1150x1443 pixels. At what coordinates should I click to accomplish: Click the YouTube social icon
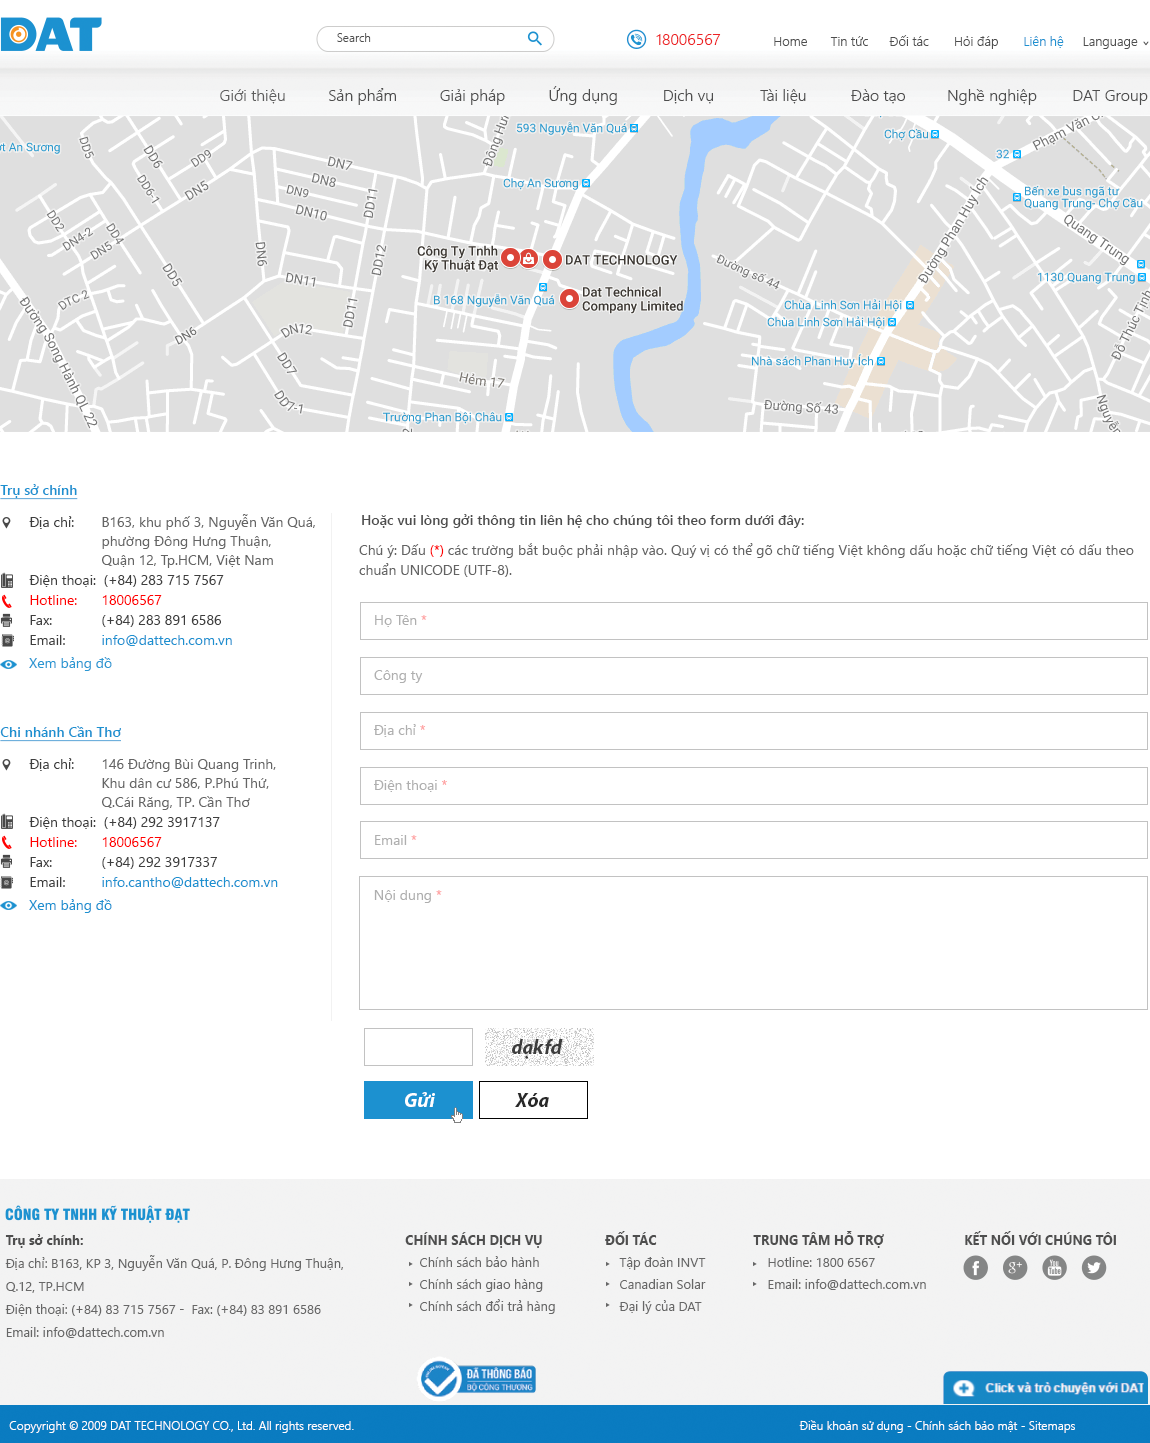point(1054,1268)
